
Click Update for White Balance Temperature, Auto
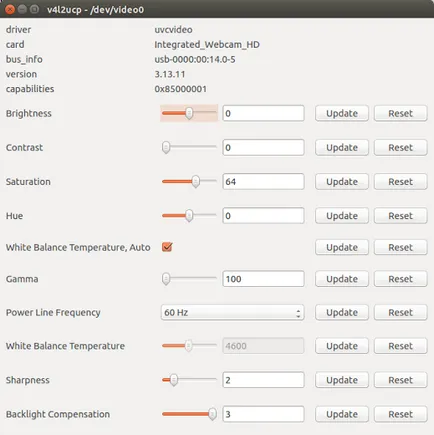click(x=342, y=247)
